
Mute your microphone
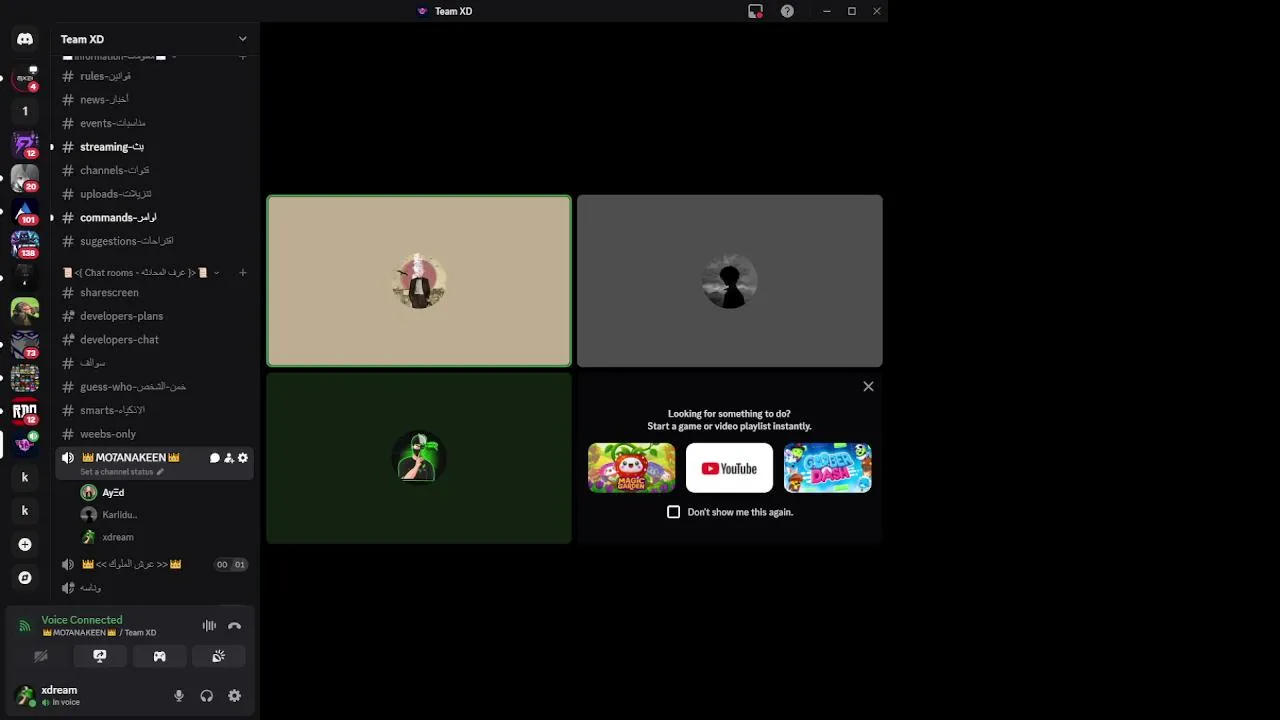(179, 696)
